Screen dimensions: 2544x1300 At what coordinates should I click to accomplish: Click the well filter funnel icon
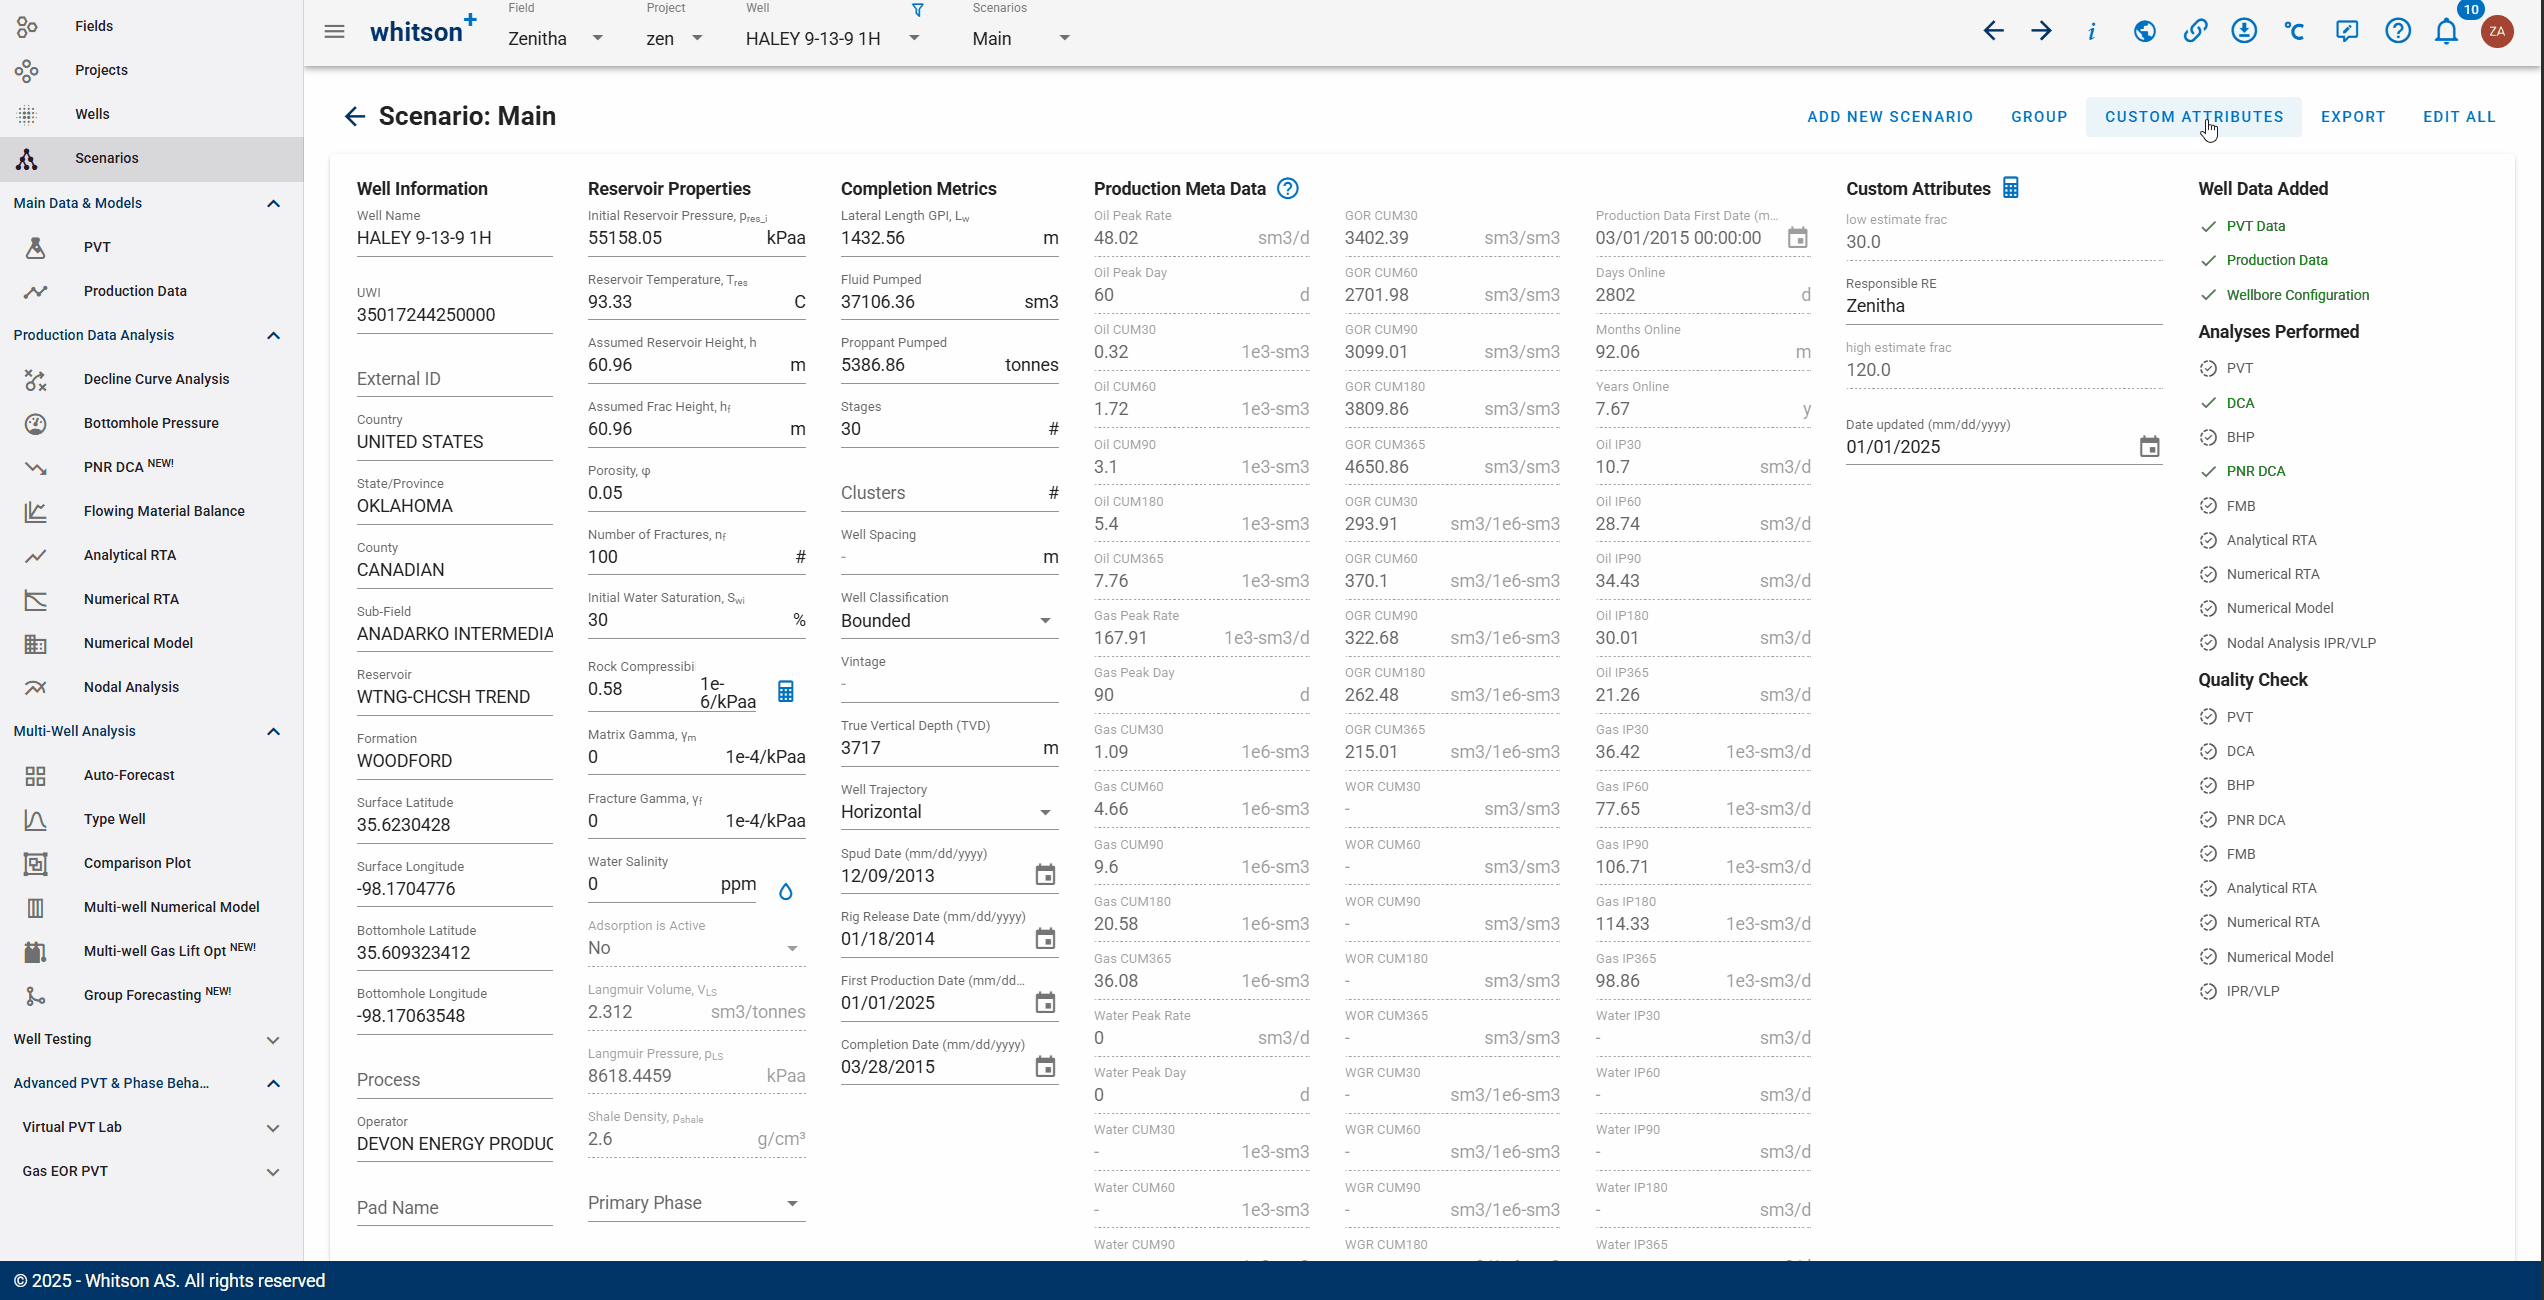pyautogui.click(x=917, y=10)
